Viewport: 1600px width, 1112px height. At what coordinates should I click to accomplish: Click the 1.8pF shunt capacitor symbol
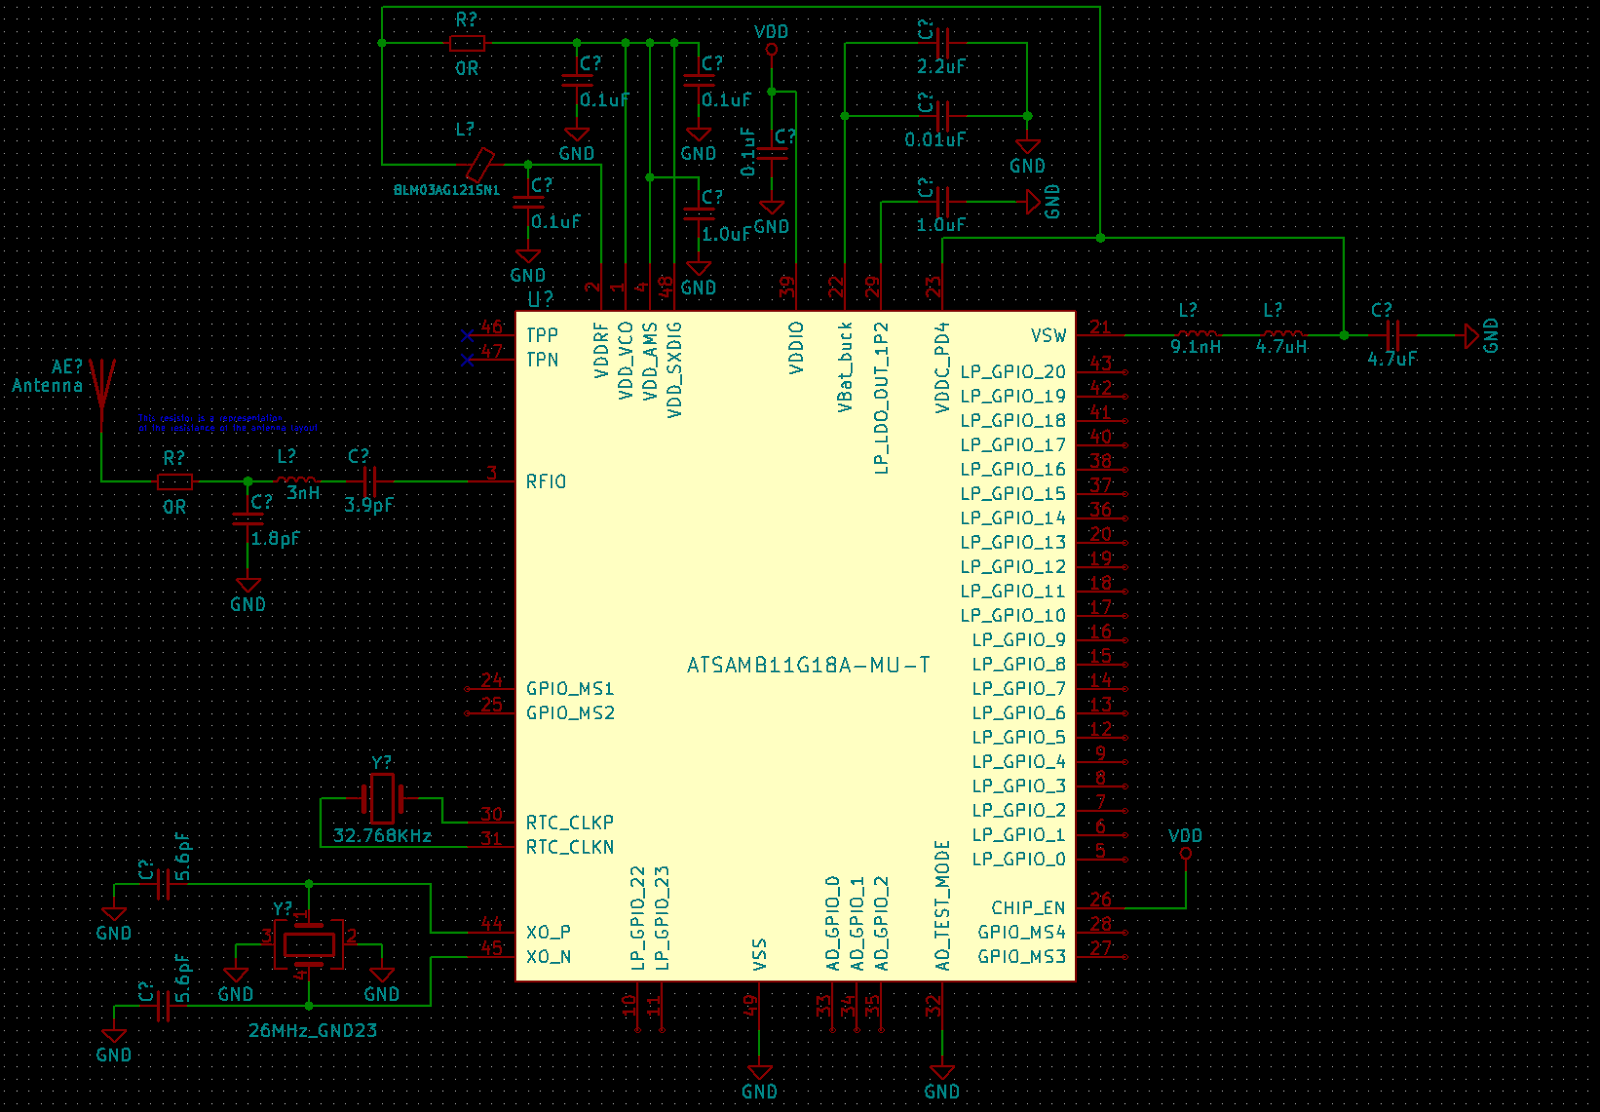coord(248,519)
